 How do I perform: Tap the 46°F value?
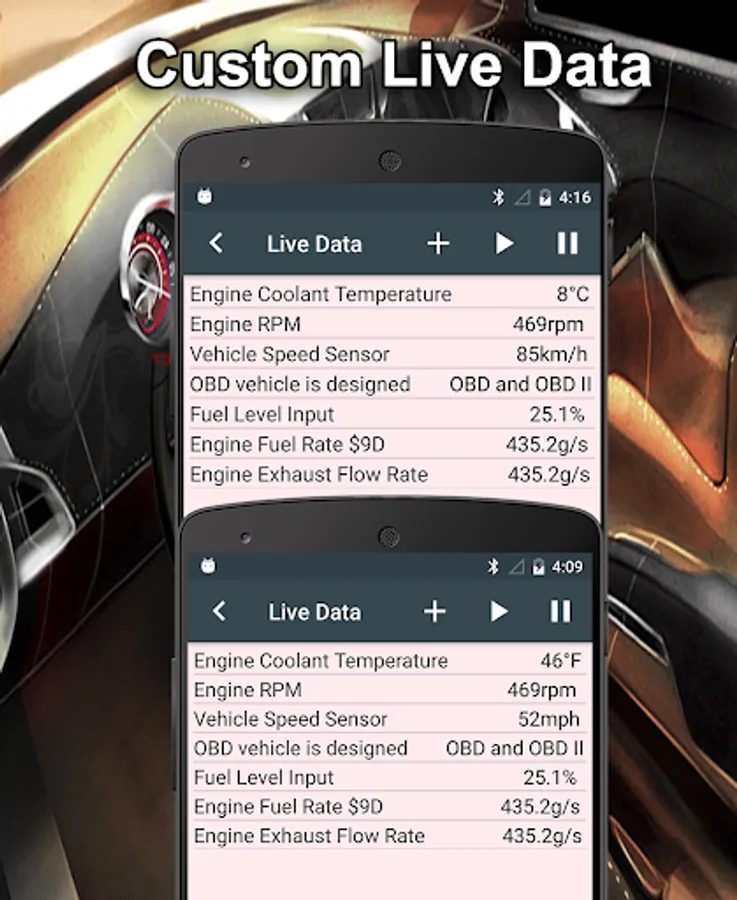click(x=561, y=661)
